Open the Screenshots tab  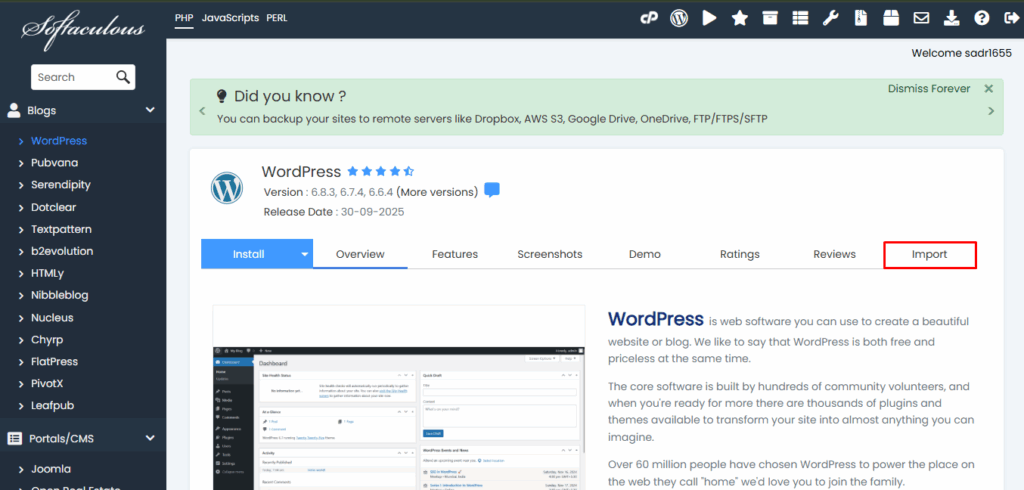coord(549,254)
